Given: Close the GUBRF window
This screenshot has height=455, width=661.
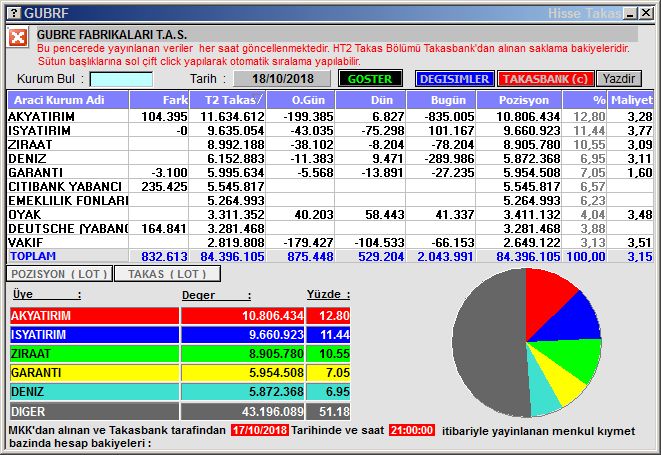Looking at the screenshot, I should click(646, 13).
